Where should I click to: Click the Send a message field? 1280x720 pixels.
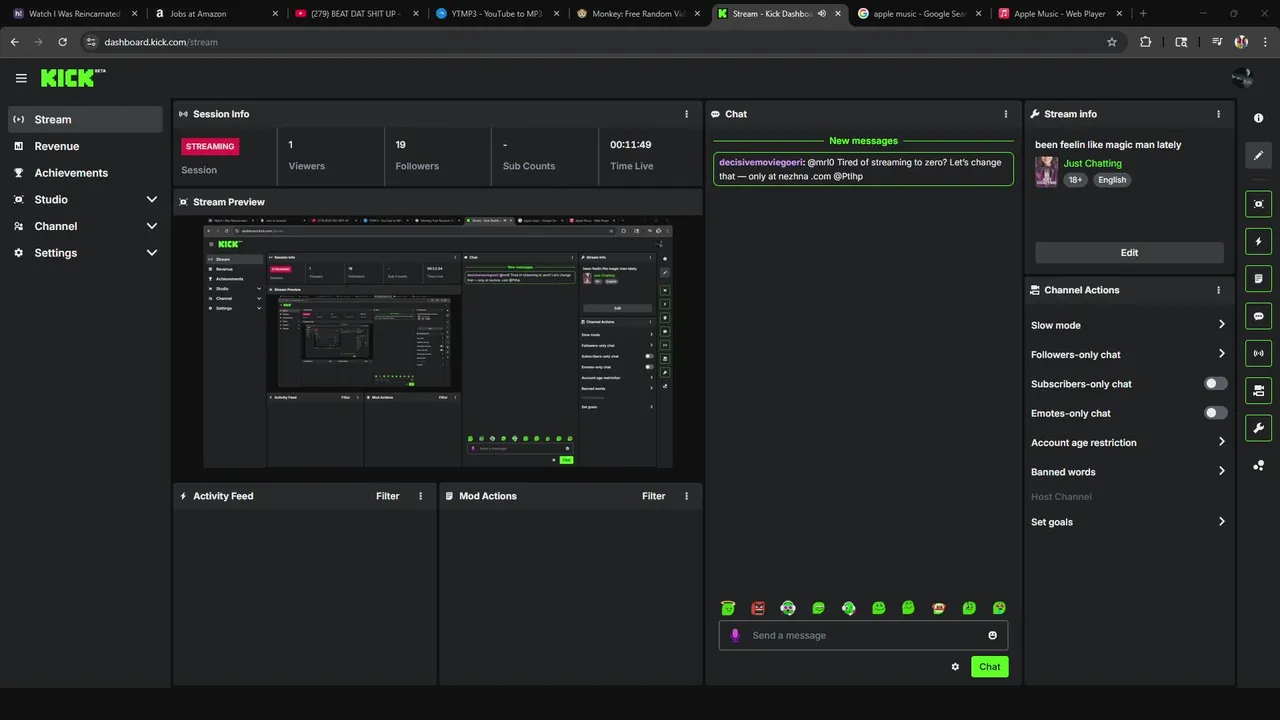[863, 635]
